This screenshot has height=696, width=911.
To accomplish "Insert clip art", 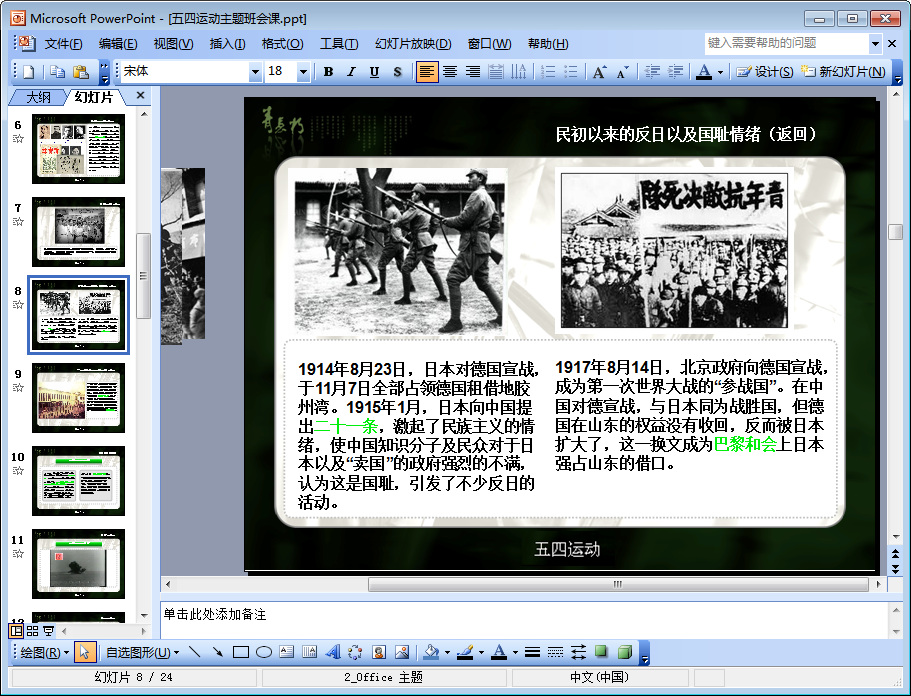I will pyautogui.click(x=379, y=652).
